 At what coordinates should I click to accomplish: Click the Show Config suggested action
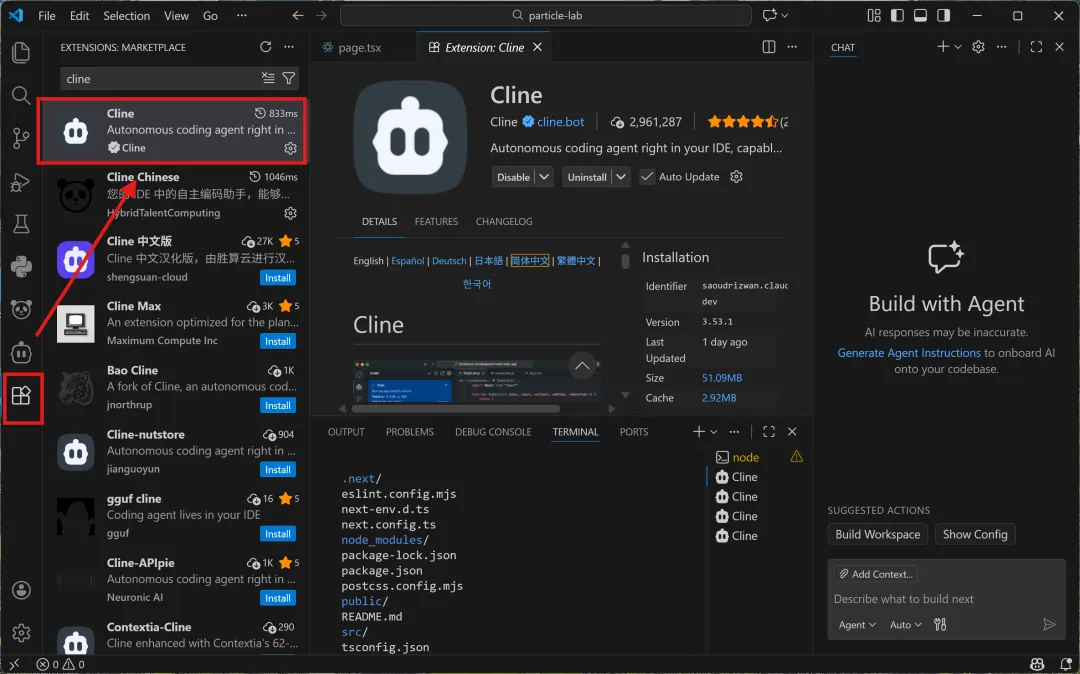click(975, 534)
